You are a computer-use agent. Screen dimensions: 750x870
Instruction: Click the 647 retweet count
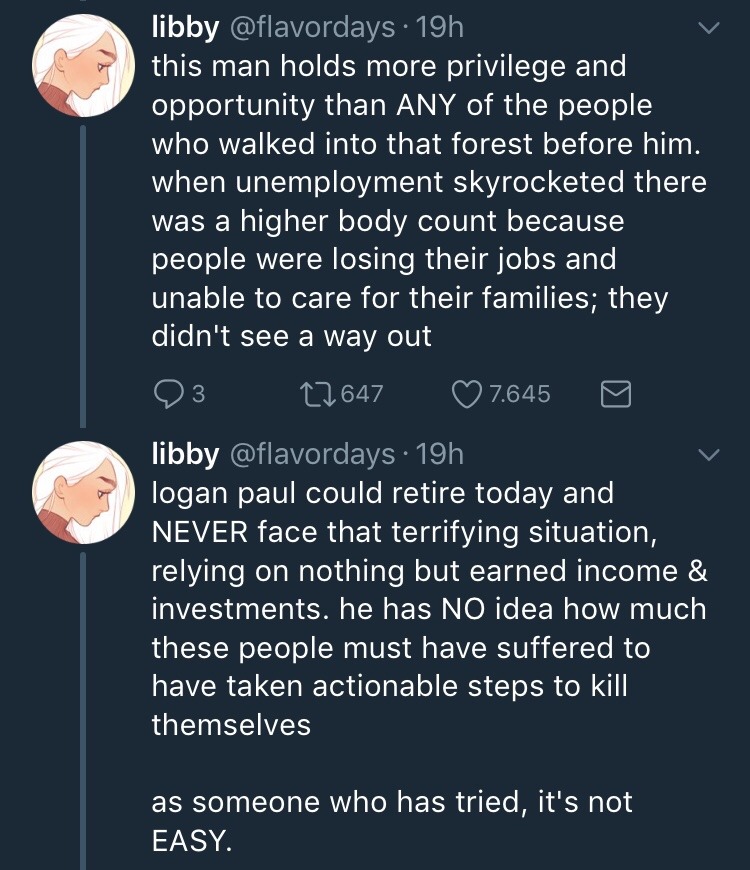362,394
